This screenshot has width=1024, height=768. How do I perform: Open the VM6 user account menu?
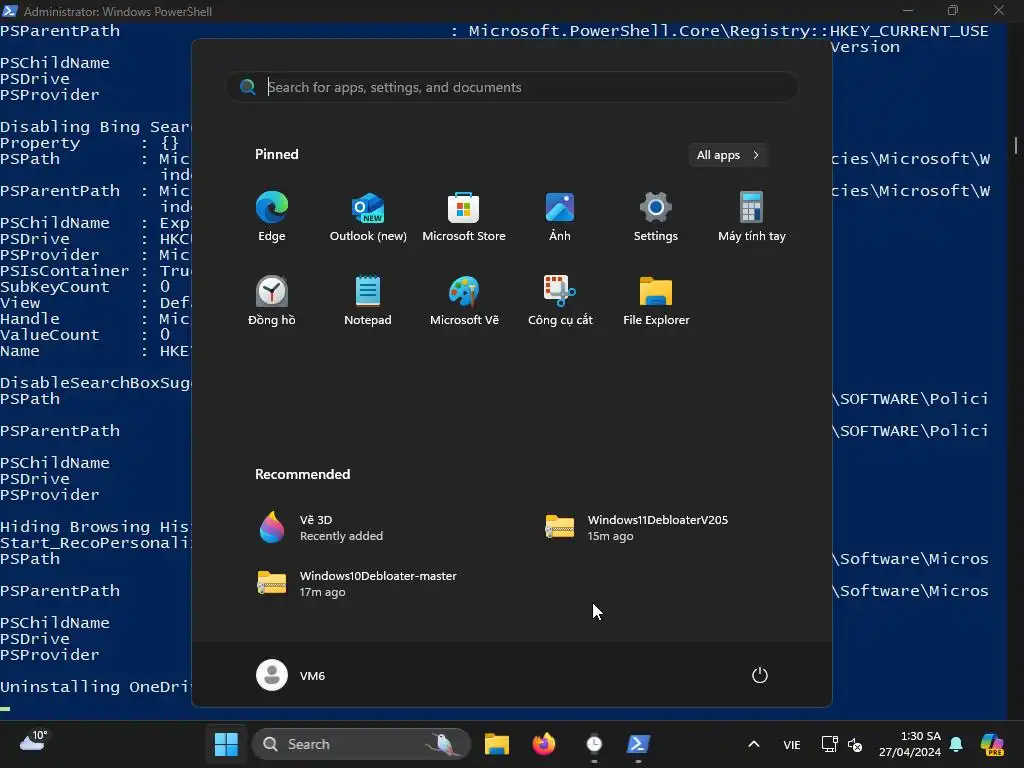click(x=291, y=675)
